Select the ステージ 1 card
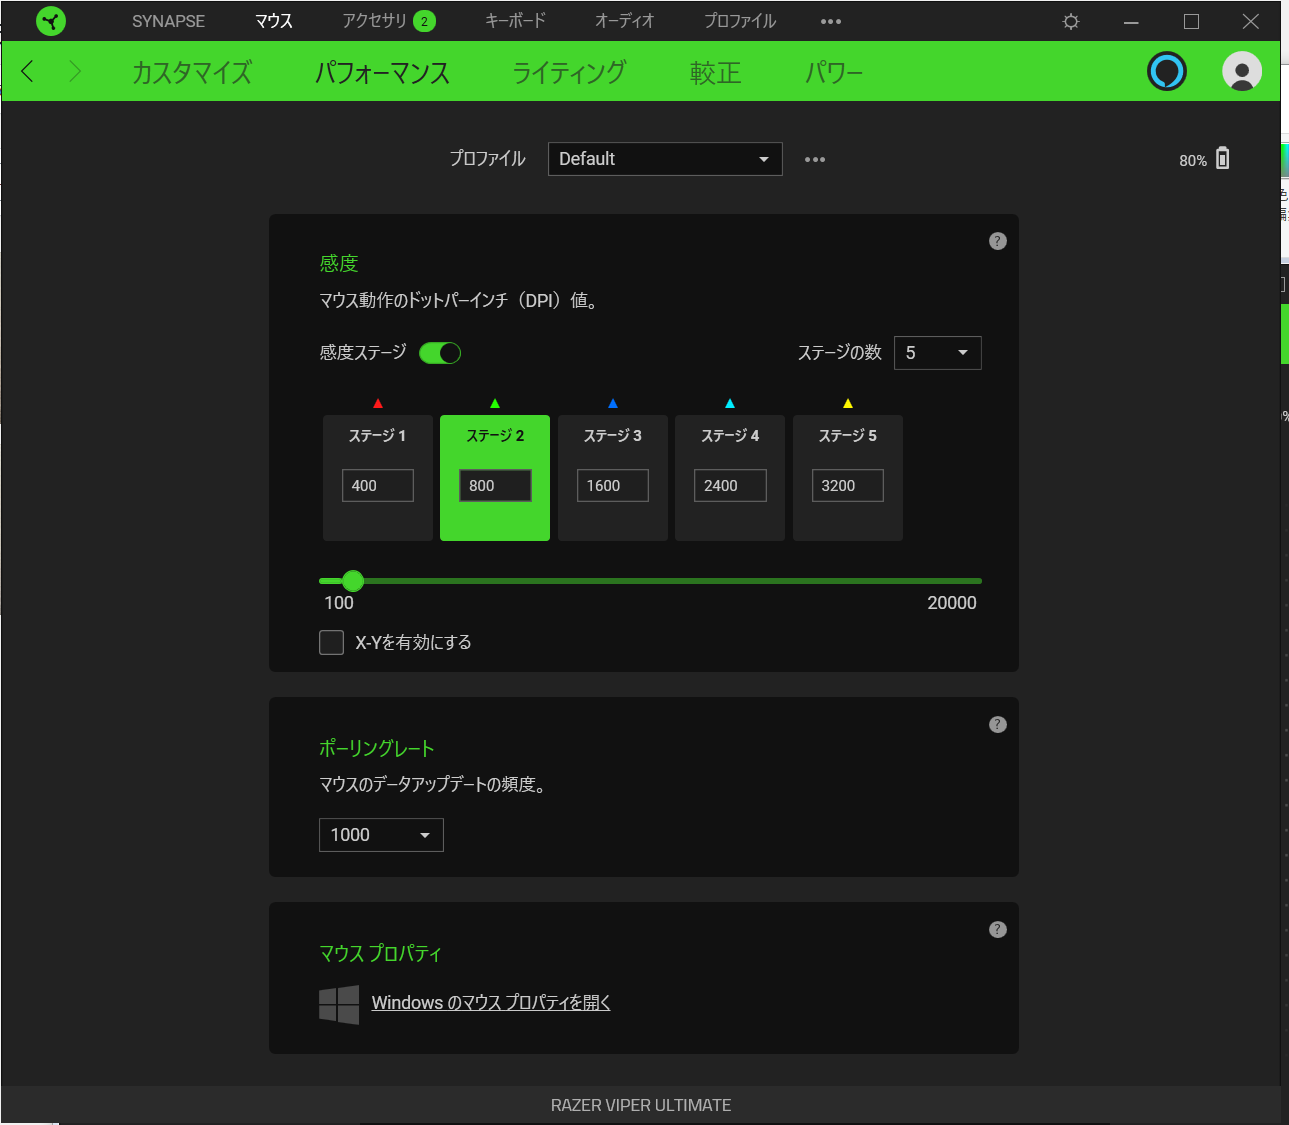This screenshot has width=1289, height=1125. tap(378, 478)
